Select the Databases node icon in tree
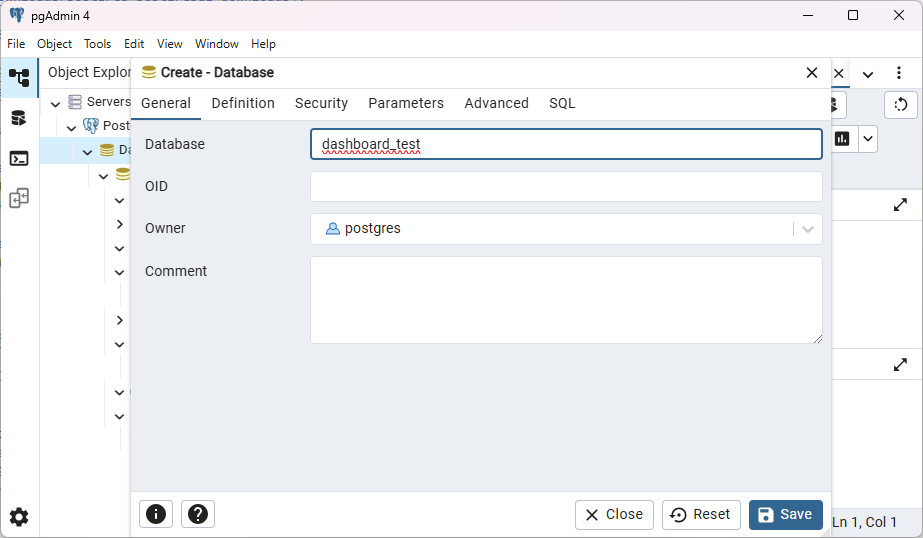Image resolution: width=923 pixels, height=538 pixels. [x=107, y=150]
